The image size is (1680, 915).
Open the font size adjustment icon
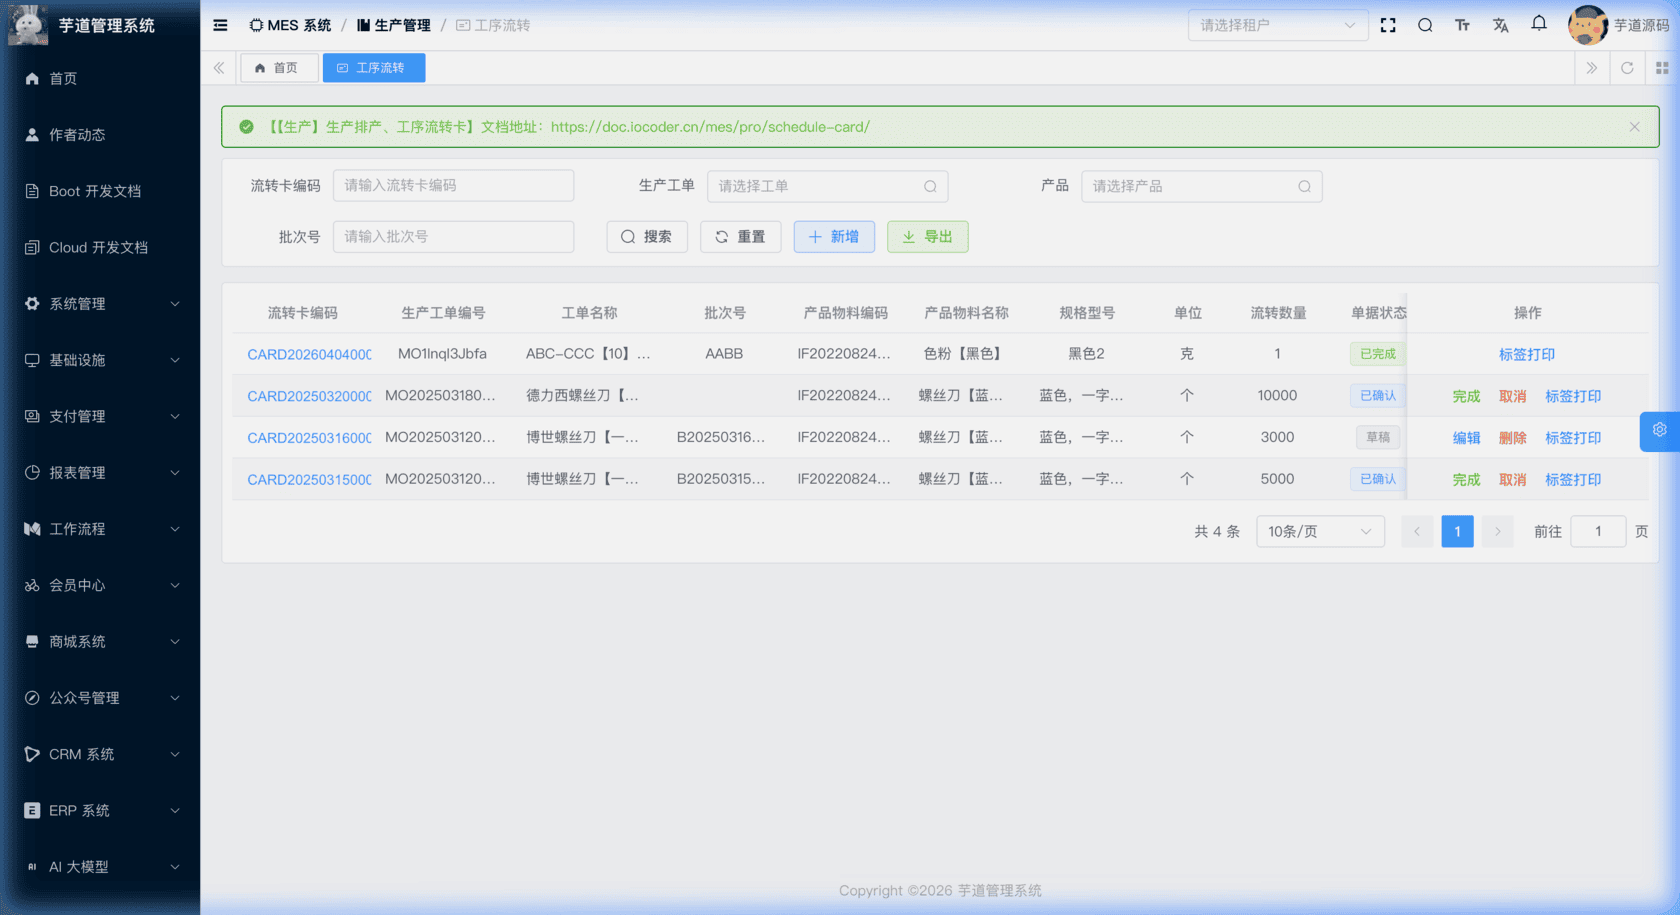[x=1462, y=25]
